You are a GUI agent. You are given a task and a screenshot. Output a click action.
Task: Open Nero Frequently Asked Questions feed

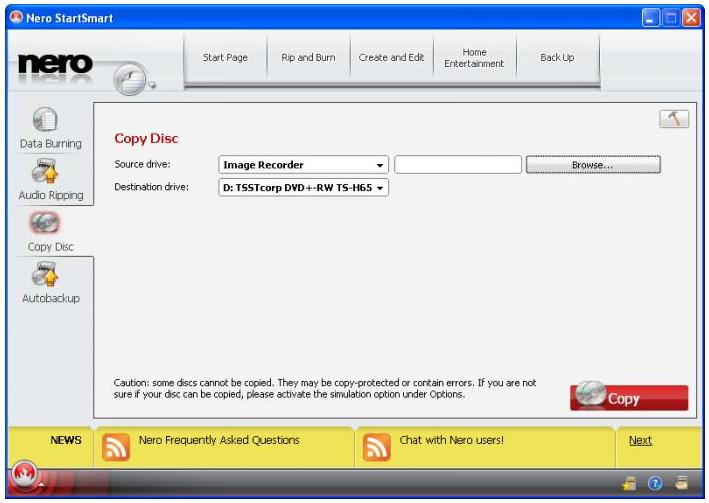(x=219, y=440)
